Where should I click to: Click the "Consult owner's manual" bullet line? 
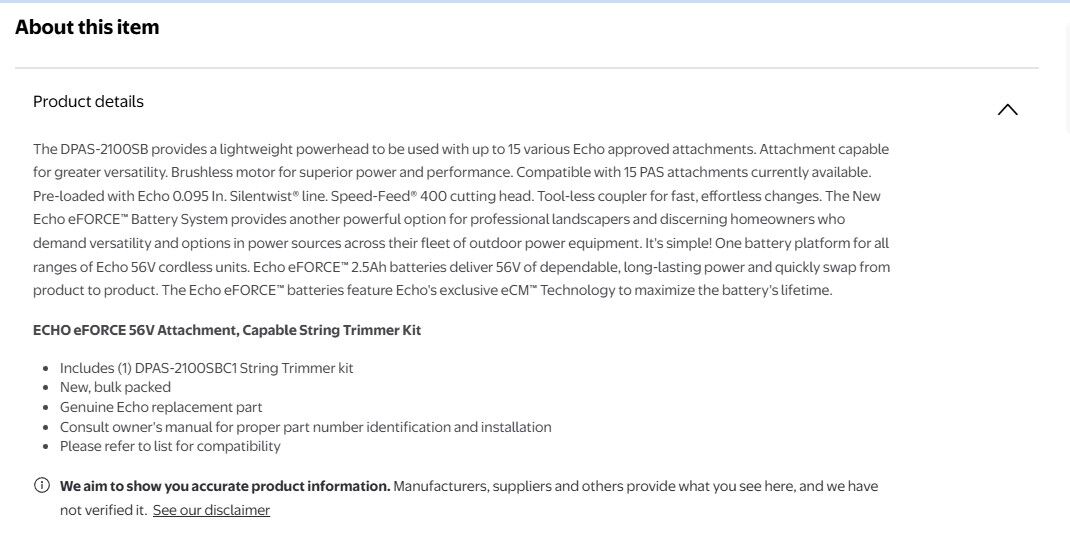click(x=305, y=427)
